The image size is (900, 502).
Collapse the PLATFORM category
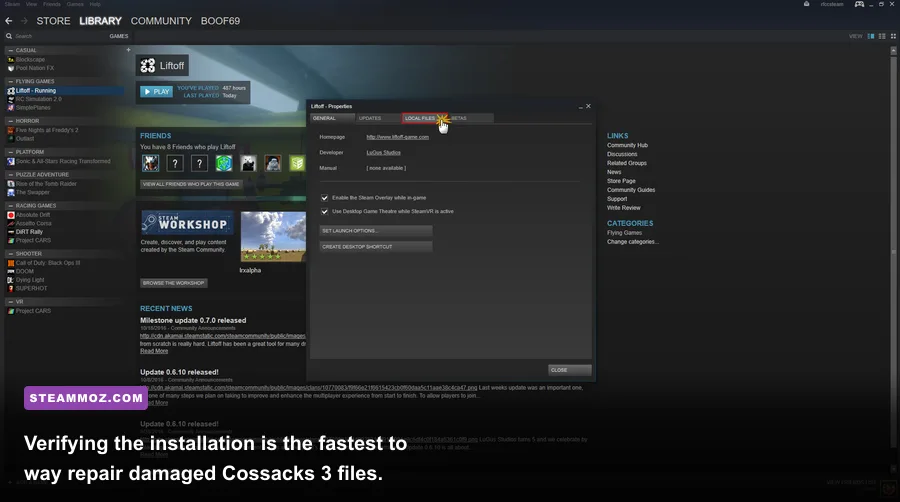coord(10,152)
